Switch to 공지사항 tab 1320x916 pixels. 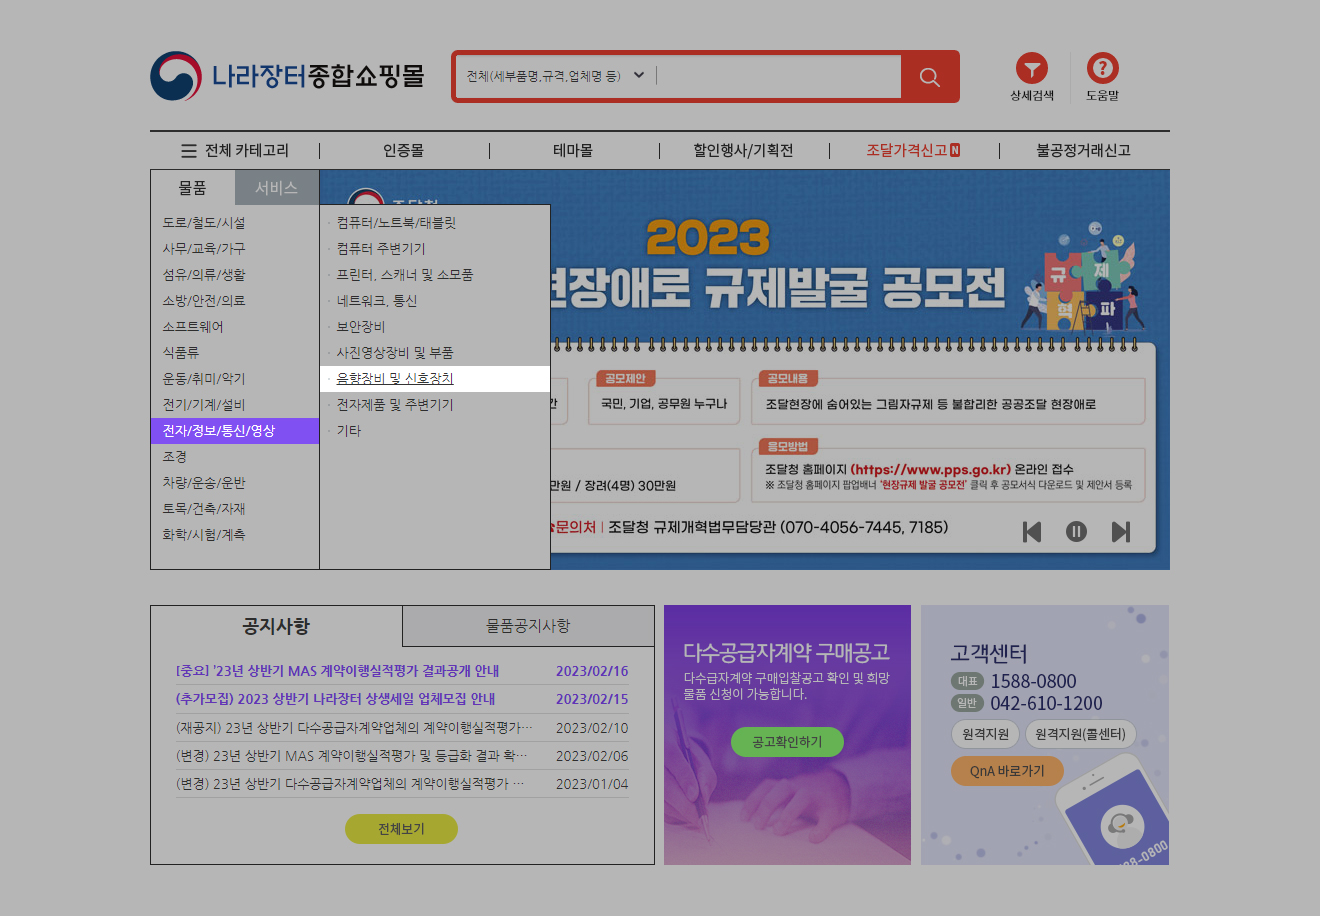(276, 626)
